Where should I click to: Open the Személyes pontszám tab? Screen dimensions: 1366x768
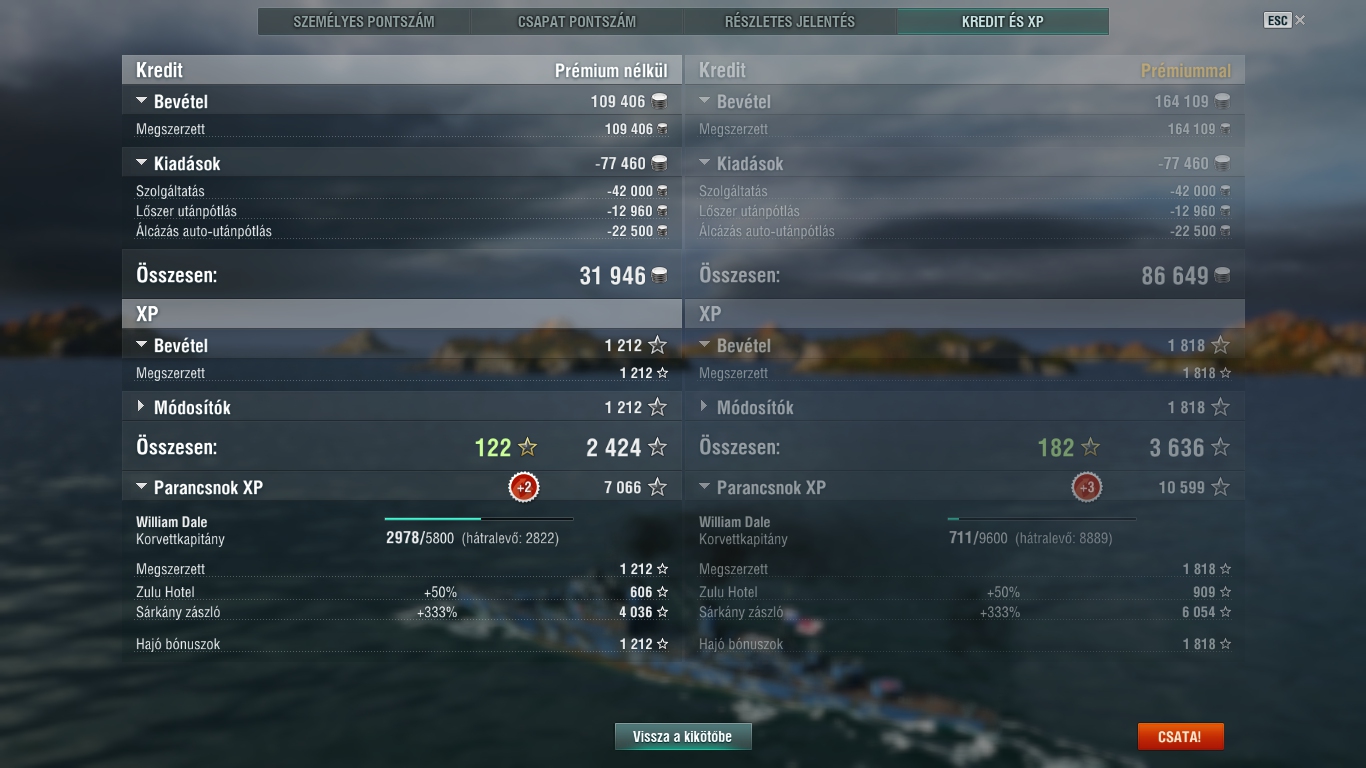pyautogui.click(x=364, y=21)
